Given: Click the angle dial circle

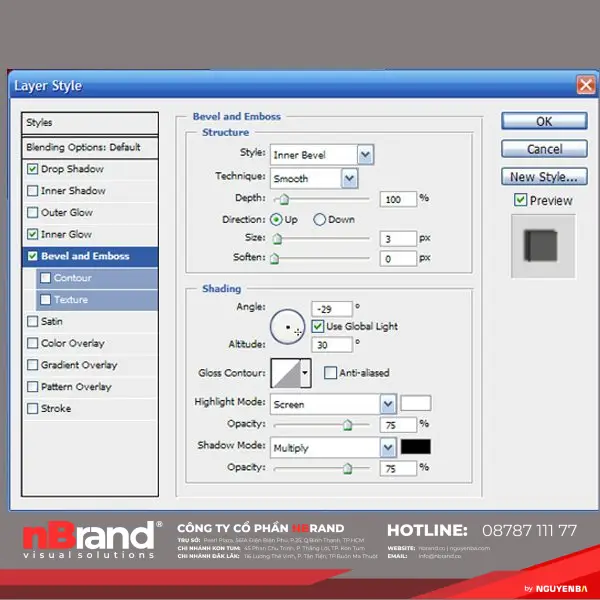Looking at the screenshot, I should [x=288, y=327].
